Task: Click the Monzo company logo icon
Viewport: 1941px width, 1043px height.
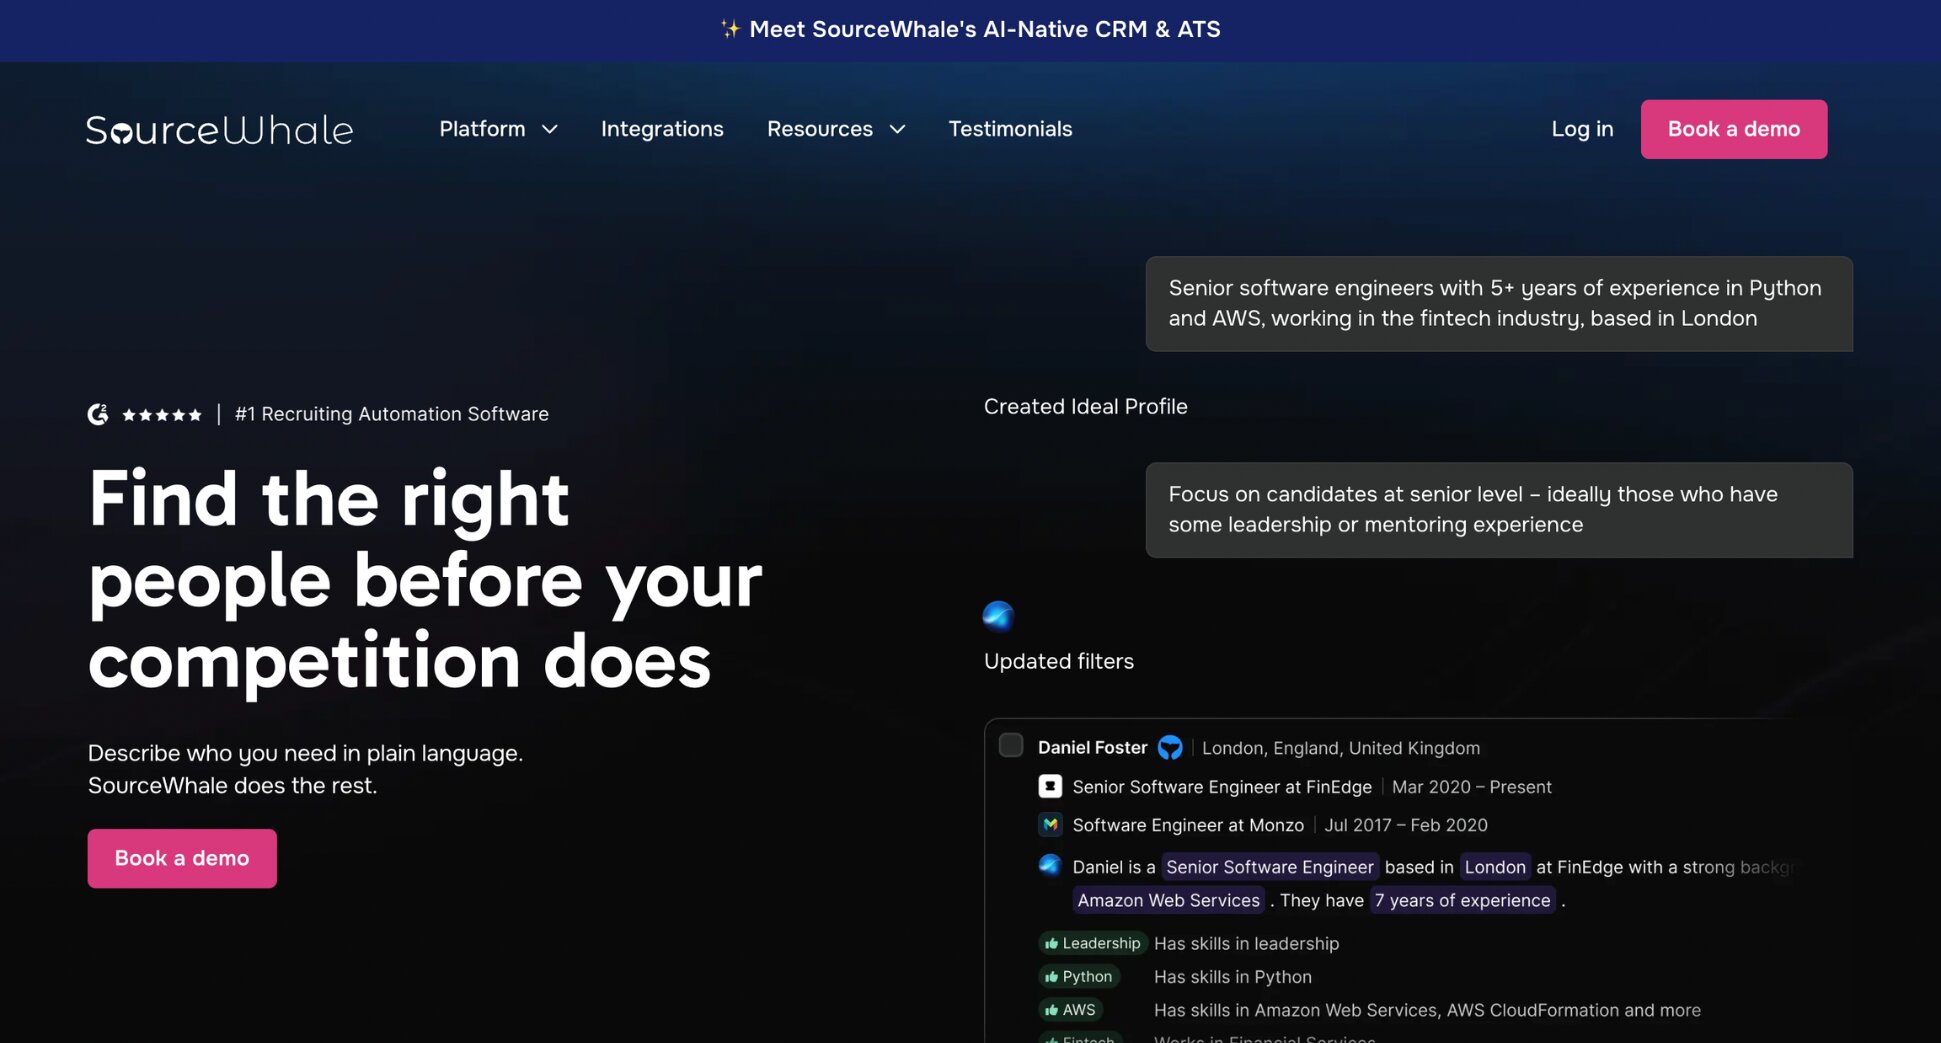Action: point(1050,824)
